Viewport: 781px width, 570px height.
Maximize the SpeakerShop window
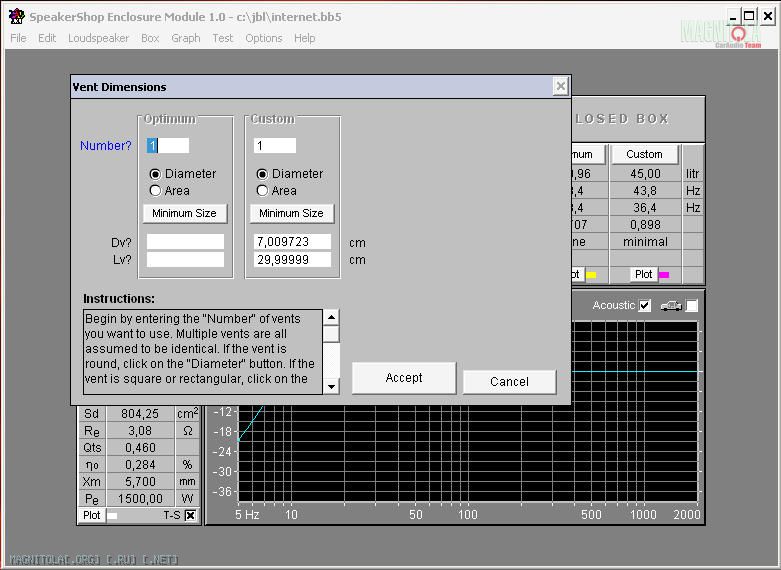[x=749, y=16]
